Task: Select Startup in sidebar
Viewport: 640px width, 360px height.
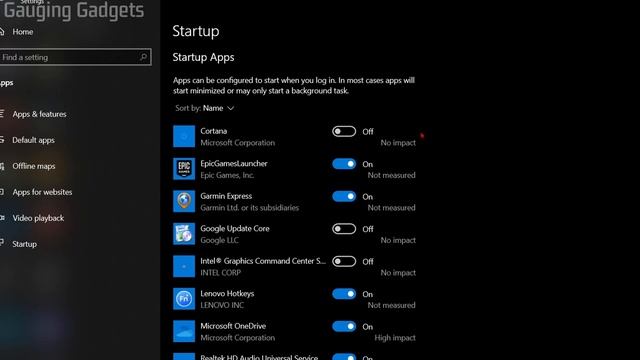Action: 24,244
